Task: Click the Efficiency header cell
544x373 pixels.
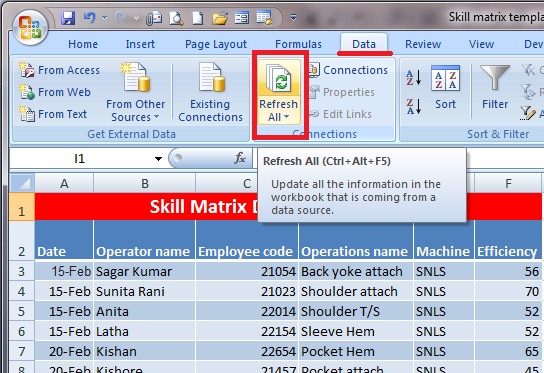Action: (508, 240)
